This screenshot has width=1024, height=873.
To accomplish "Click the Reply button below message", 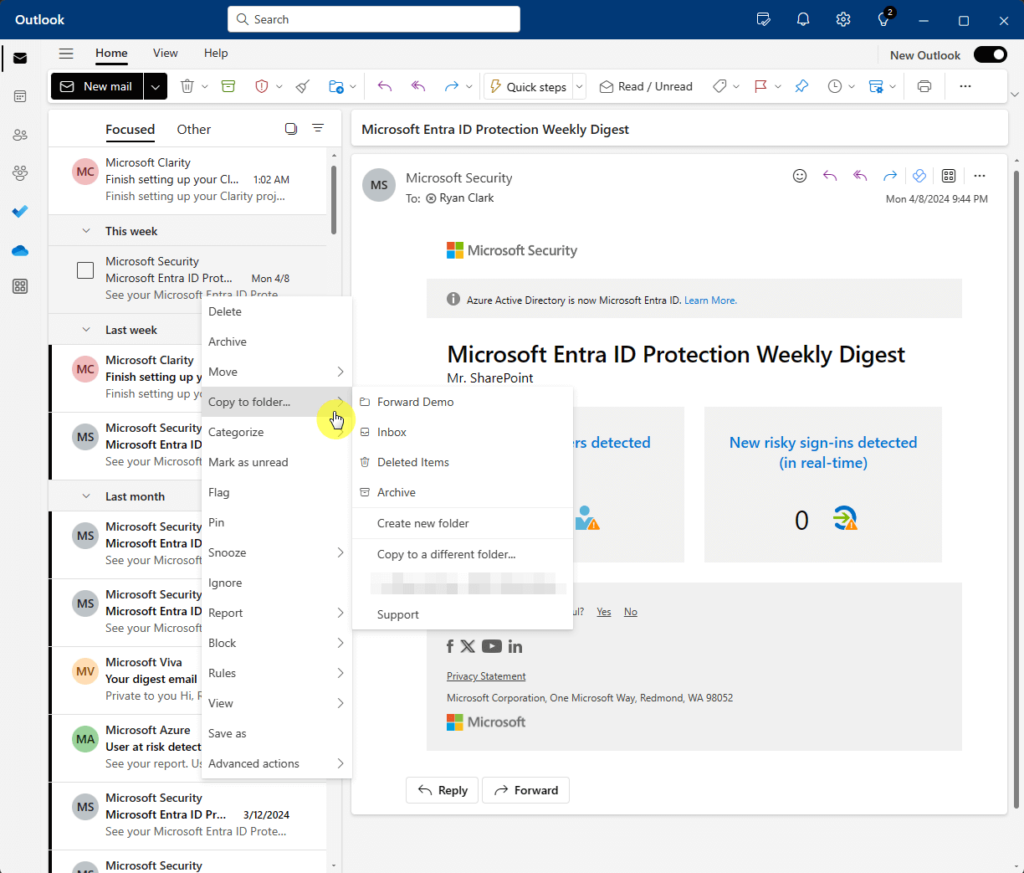I will click(x=442, y=790).
